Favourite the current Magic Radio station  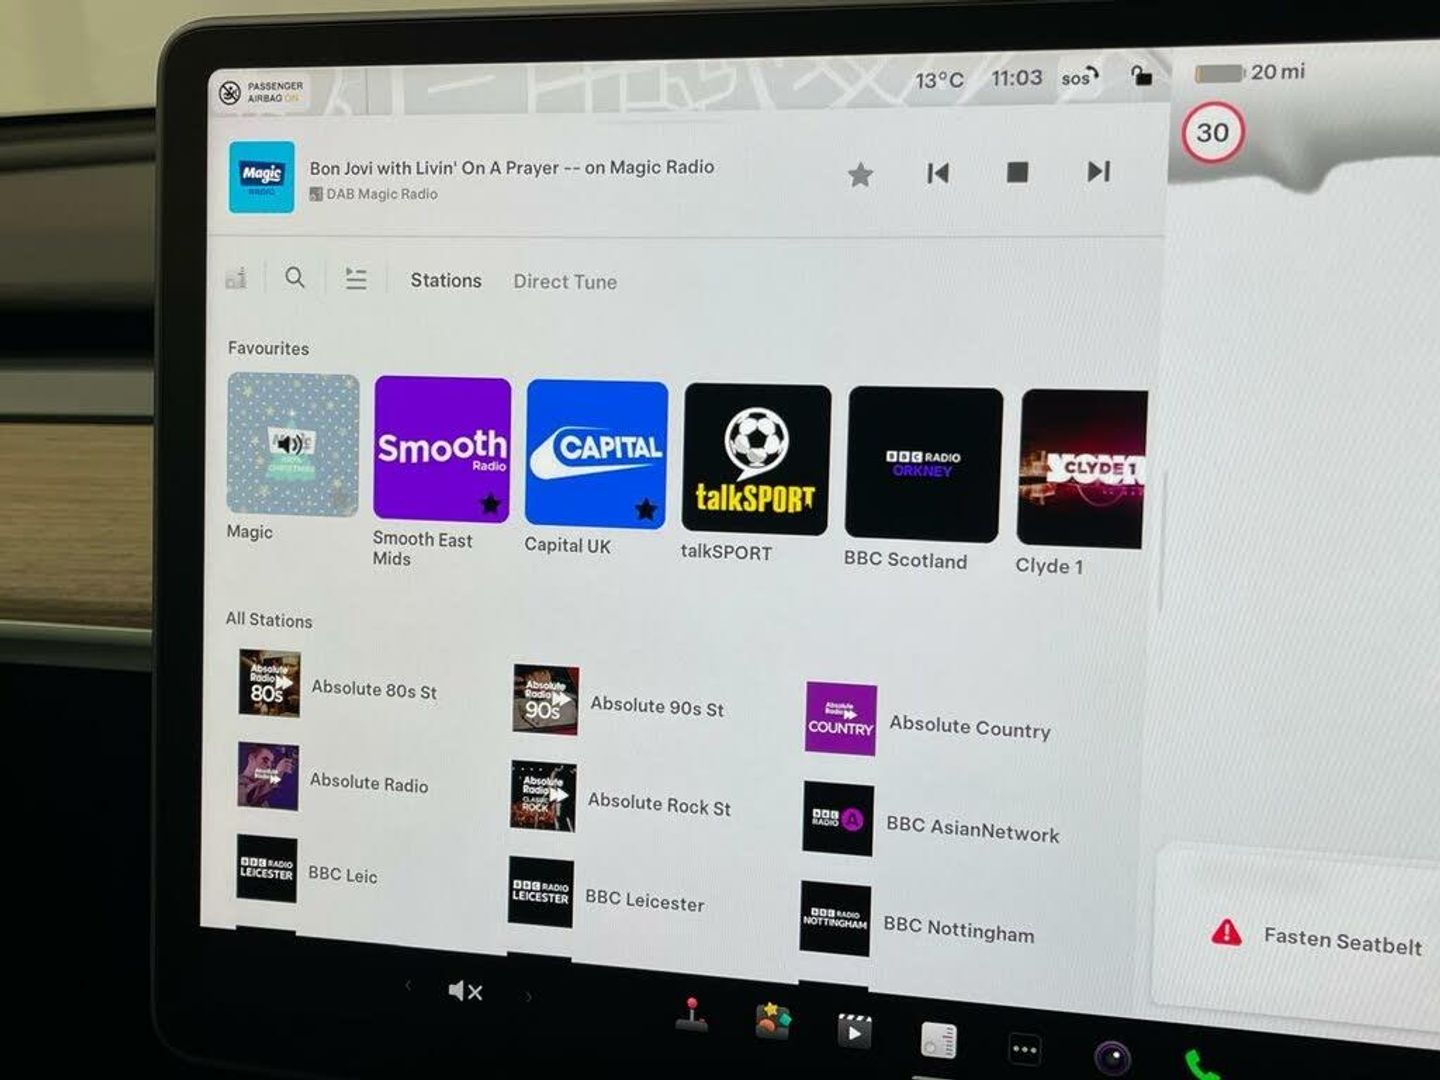860,175
